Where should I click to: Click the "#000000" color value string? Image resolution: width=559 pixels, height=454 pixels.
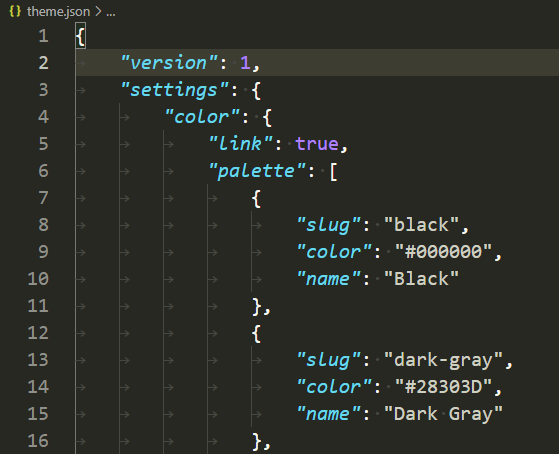[443, 252]
